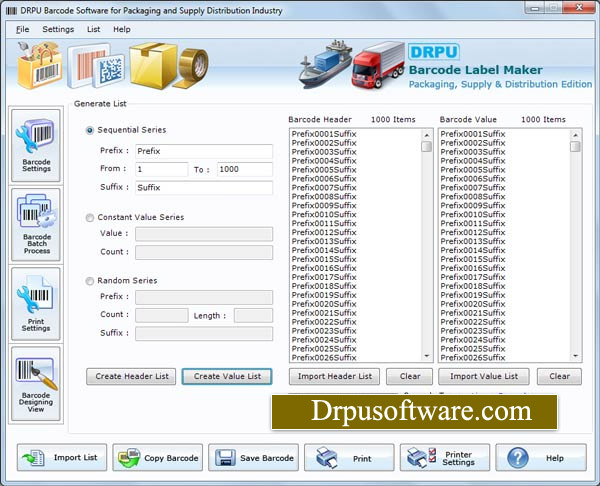This screenshot has width=600, height=486.
Task: Click the Random Series Prefix field
Action: tap(204, 297)
